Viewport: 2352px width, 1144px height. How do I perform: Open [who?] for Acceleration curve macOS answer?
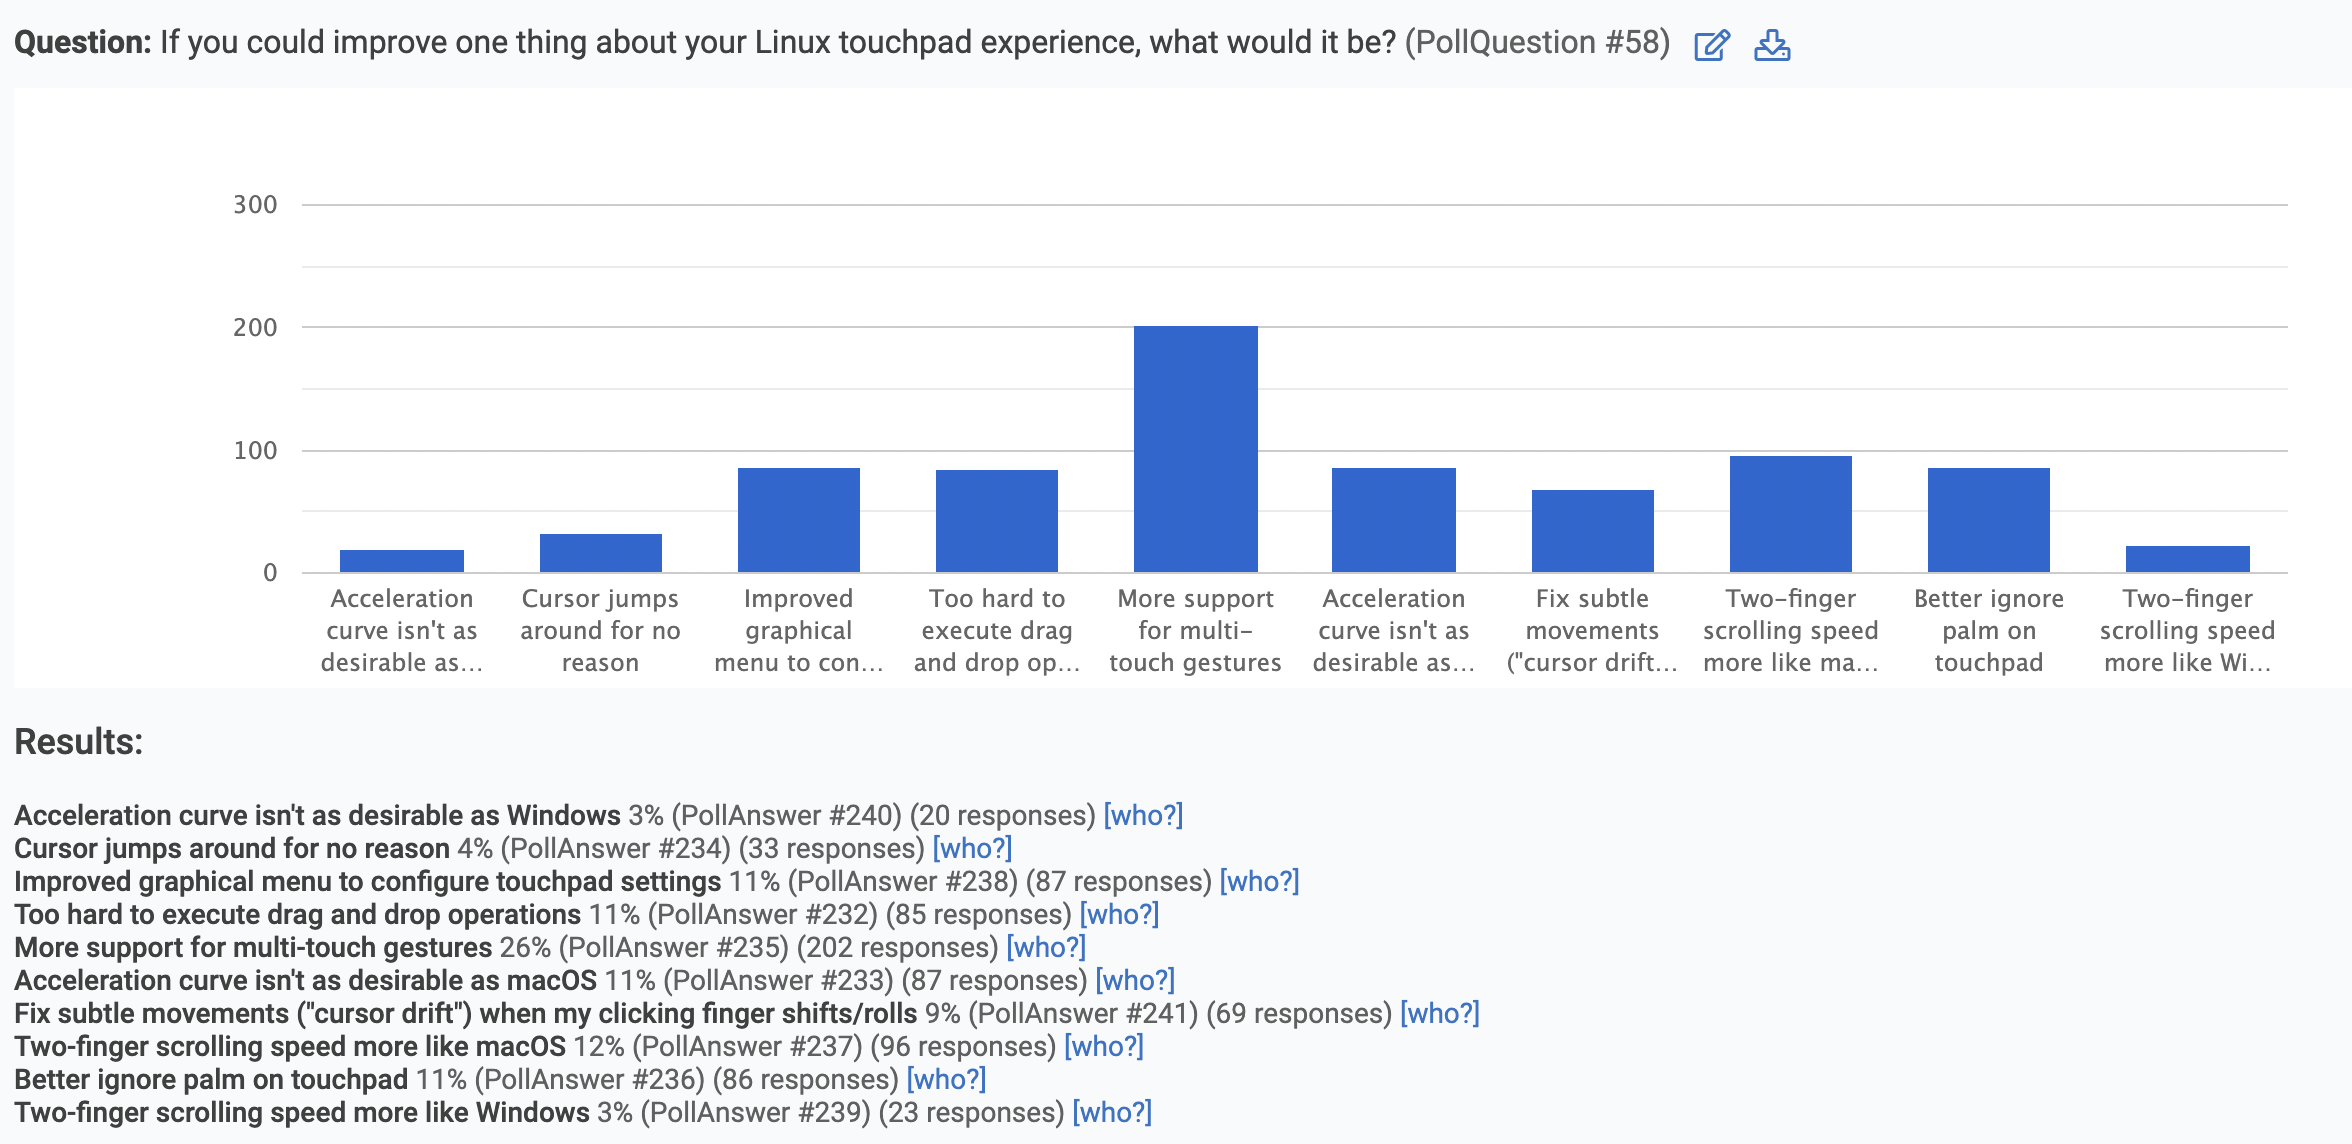(1135, 980)
